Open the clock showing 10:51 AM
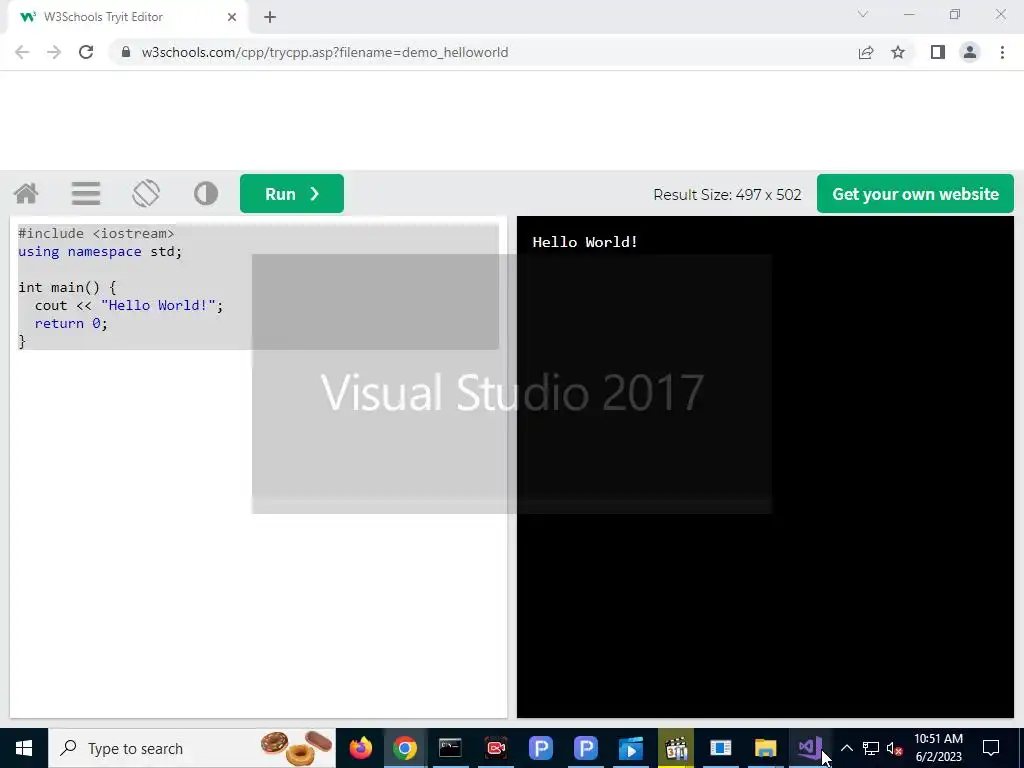The width and height of the screenshot is (1024, 768). (x=938, y=748)
